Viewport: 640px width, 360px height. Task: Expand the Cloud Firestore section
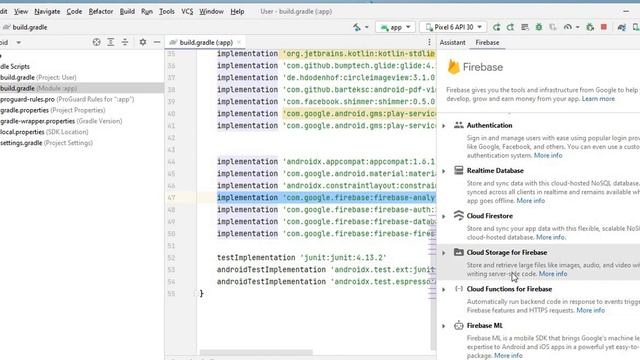point(444,216)
